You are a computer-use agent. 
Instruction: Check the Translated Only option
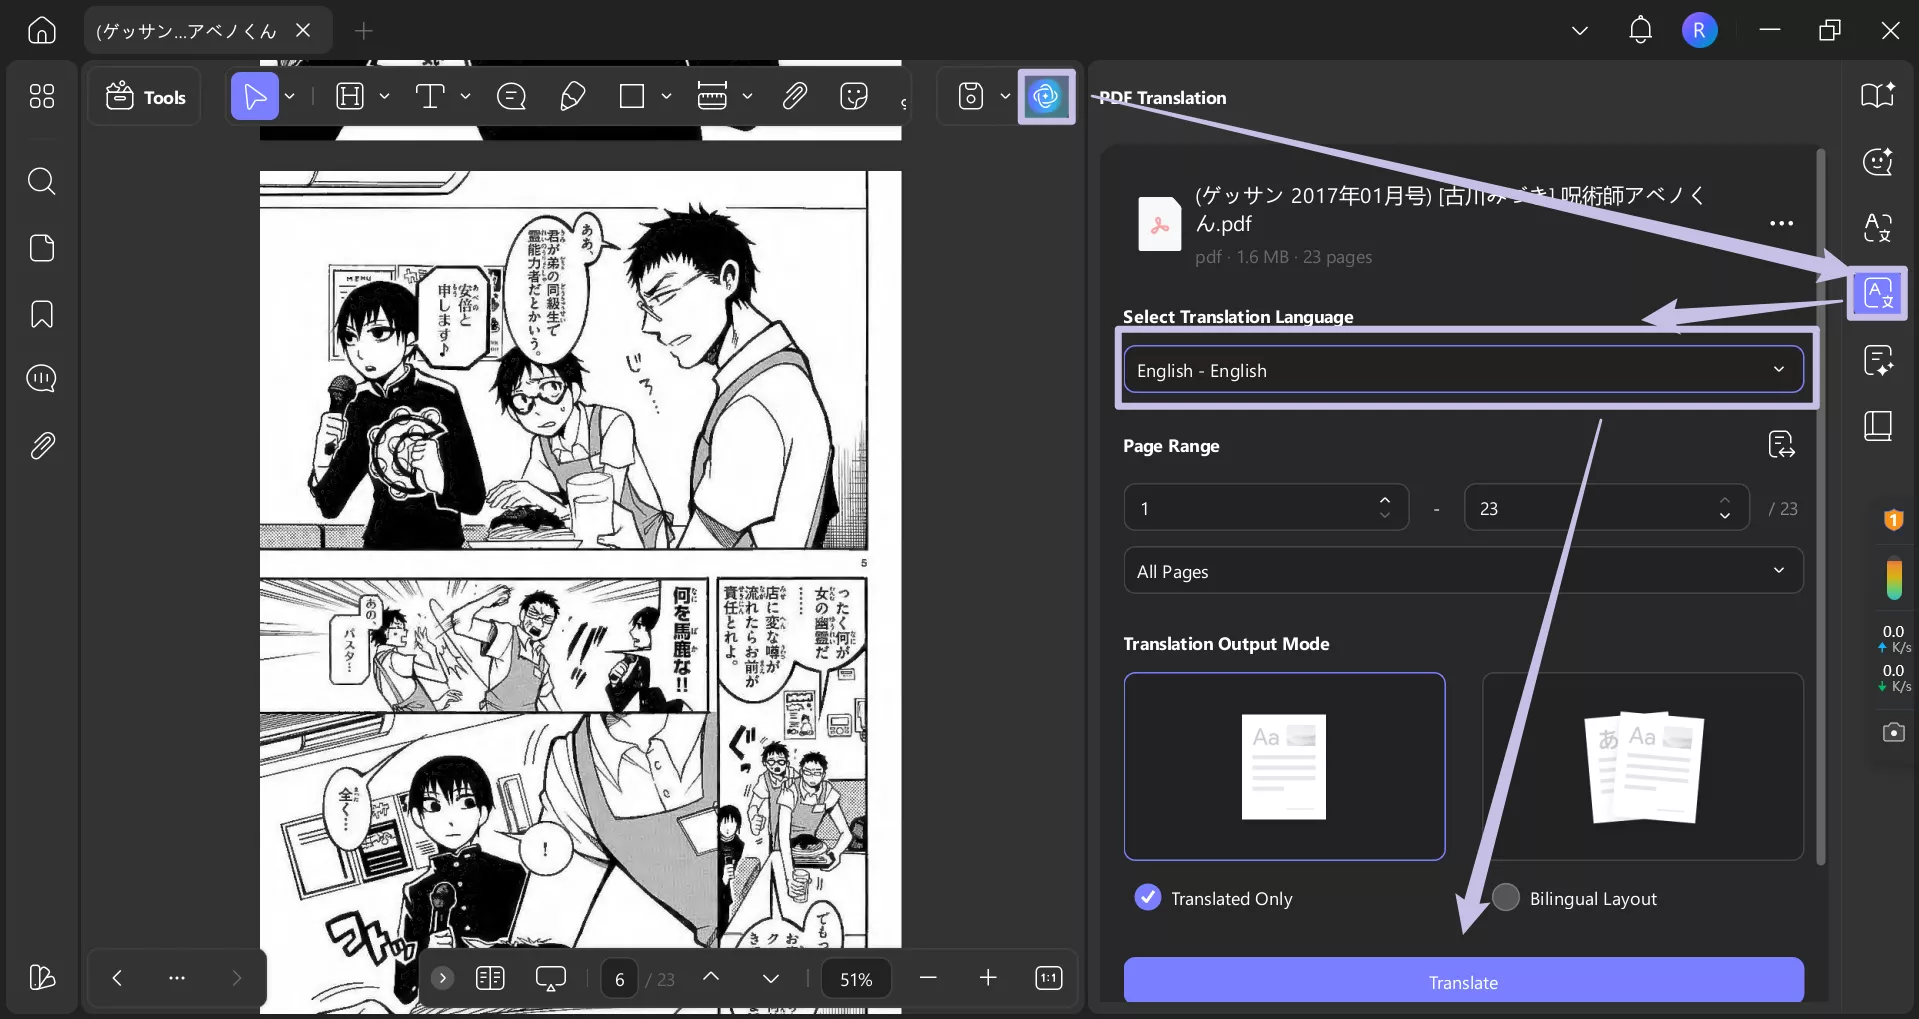click(x=1146, y=897)
